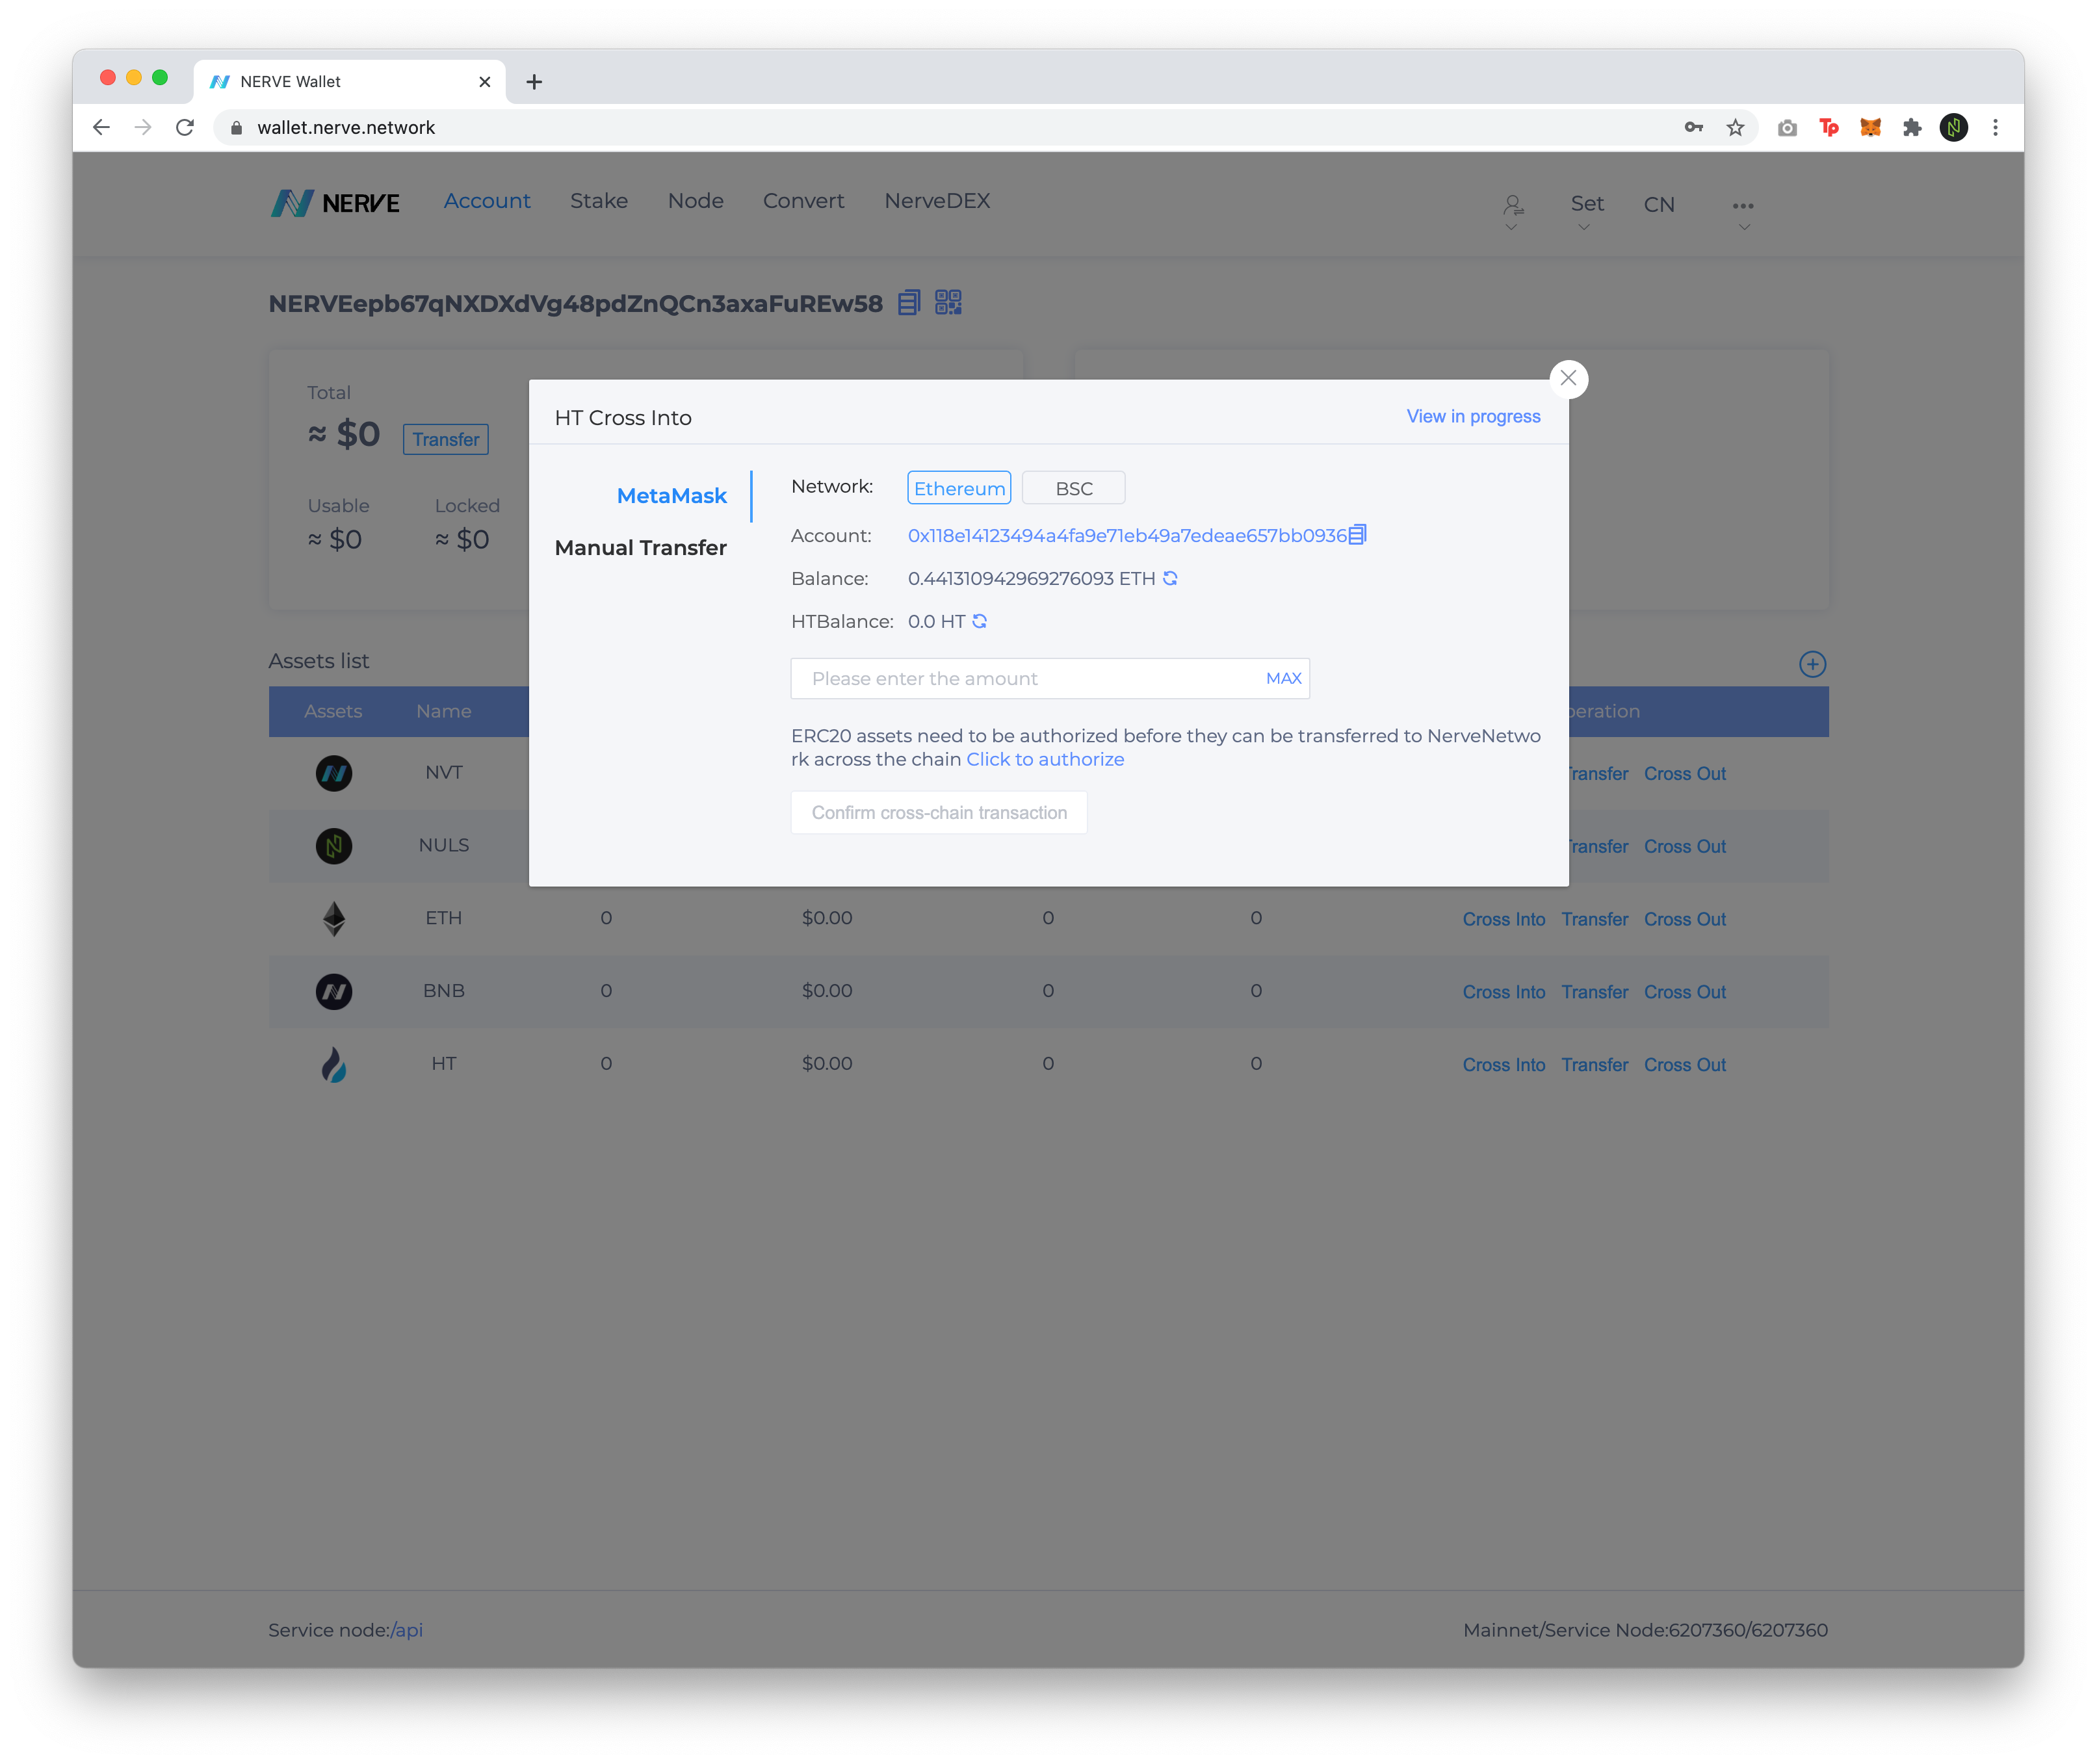
Task: Cross Out in the HT row
Action: click(1684, 1065)
